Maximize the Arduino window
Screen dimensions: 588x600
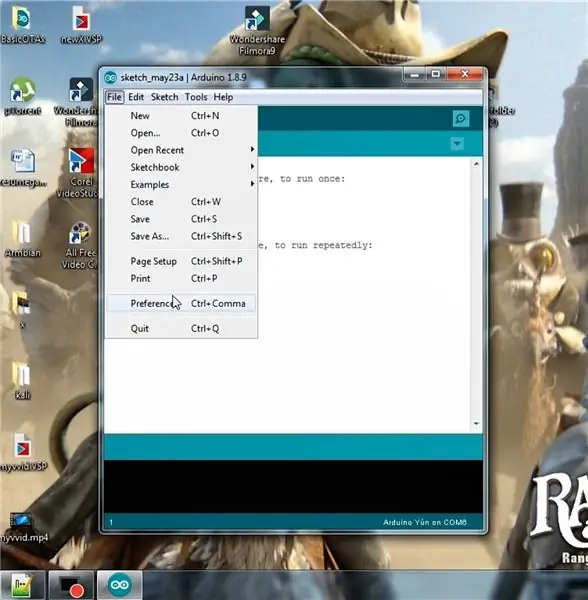point(435,74)
